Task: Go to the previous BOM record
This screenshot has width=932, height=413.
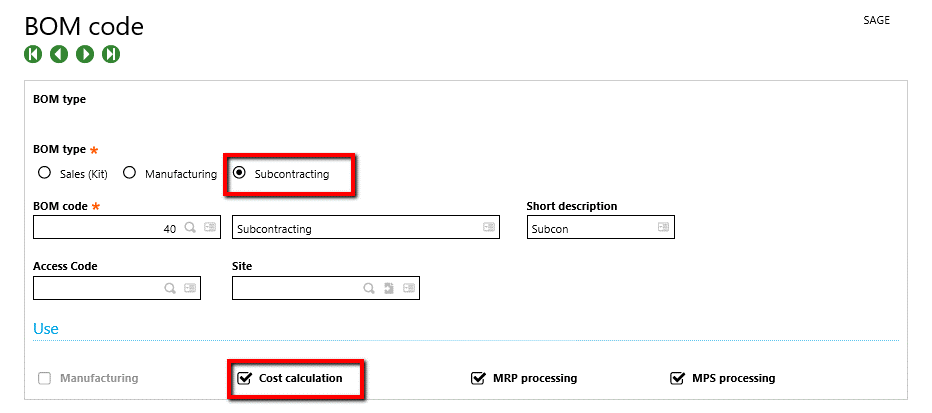Action: [59, 54]
